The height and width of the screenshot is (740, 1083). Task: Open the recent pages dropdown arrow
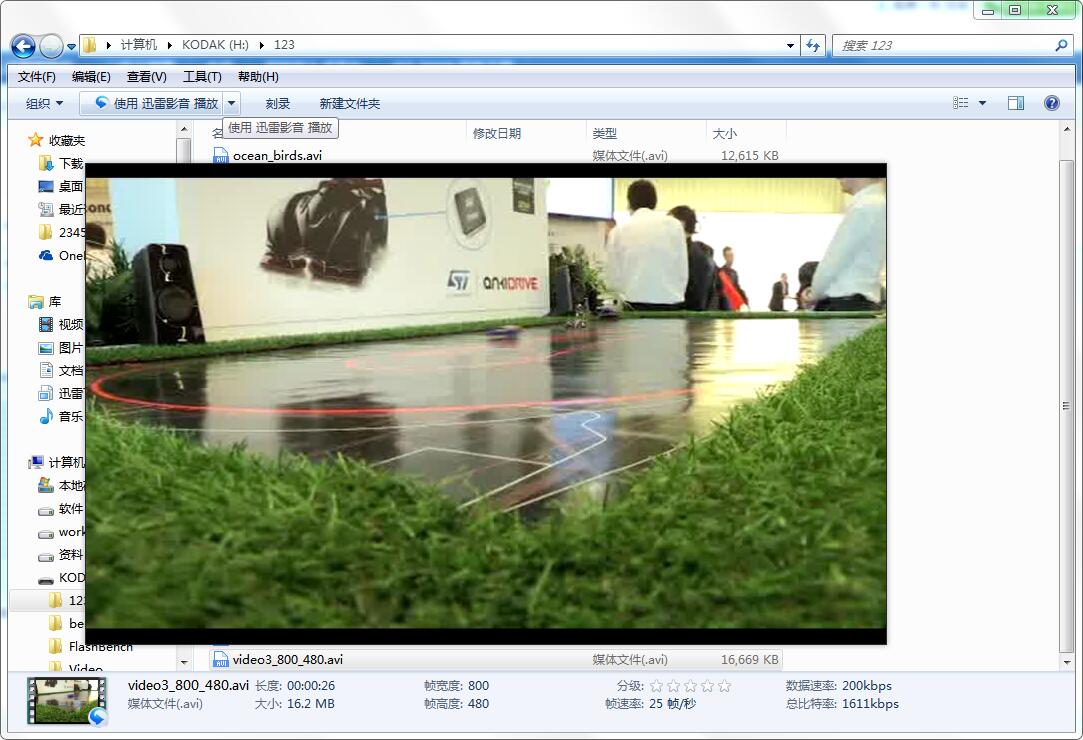[x=71, y=47]
